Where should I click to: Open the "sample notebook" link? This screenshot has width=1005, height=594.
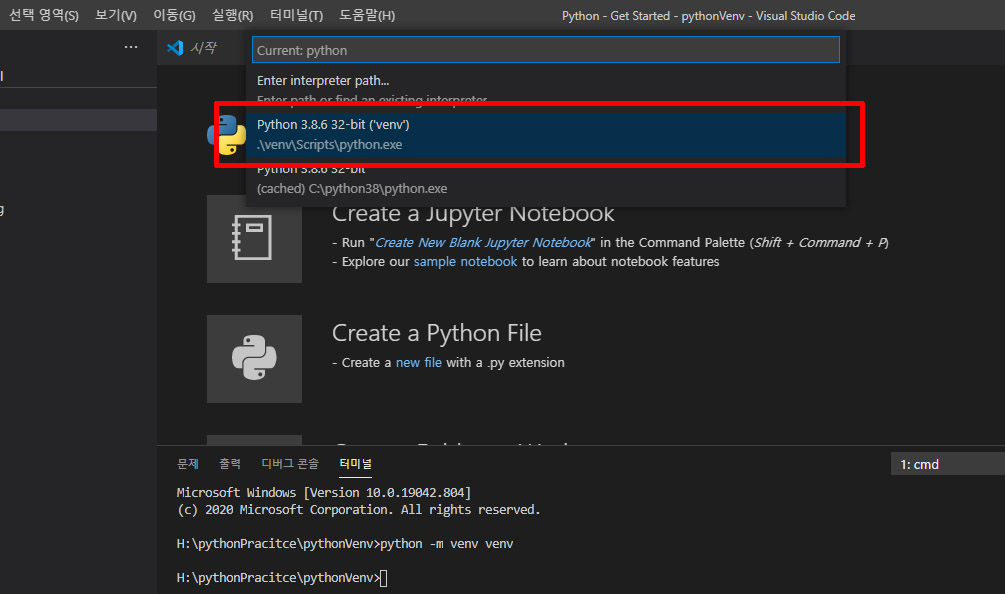pos(465,261)
